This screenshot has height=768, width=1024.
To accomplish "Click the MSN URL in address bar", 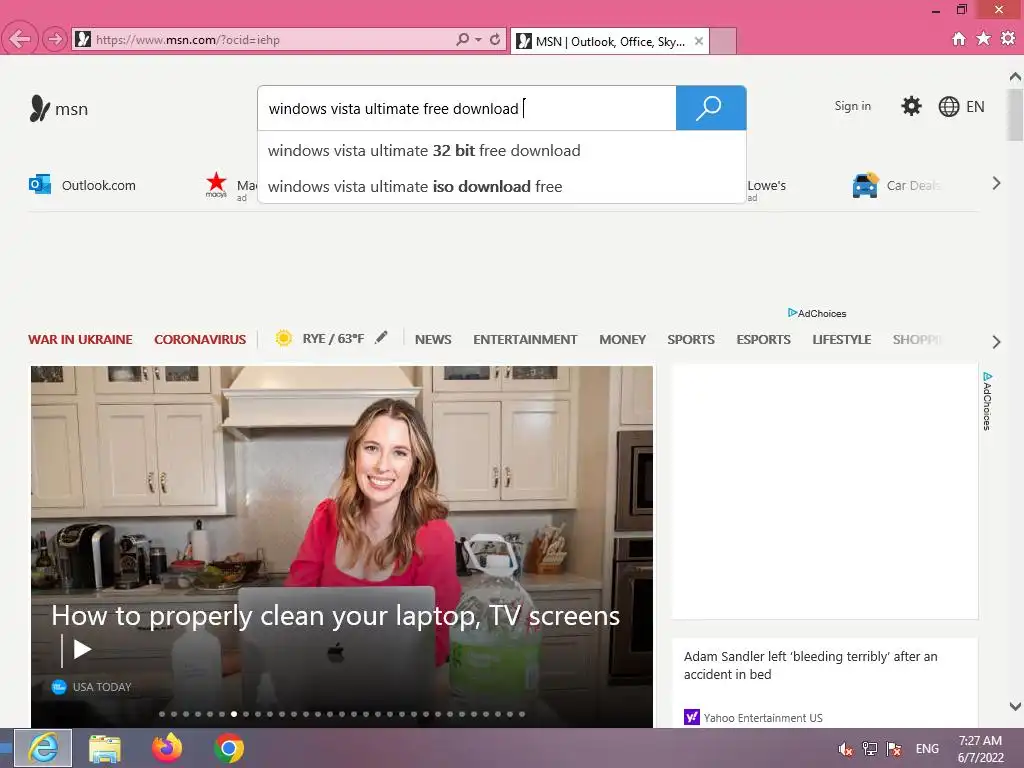I will tap(188, 40).
